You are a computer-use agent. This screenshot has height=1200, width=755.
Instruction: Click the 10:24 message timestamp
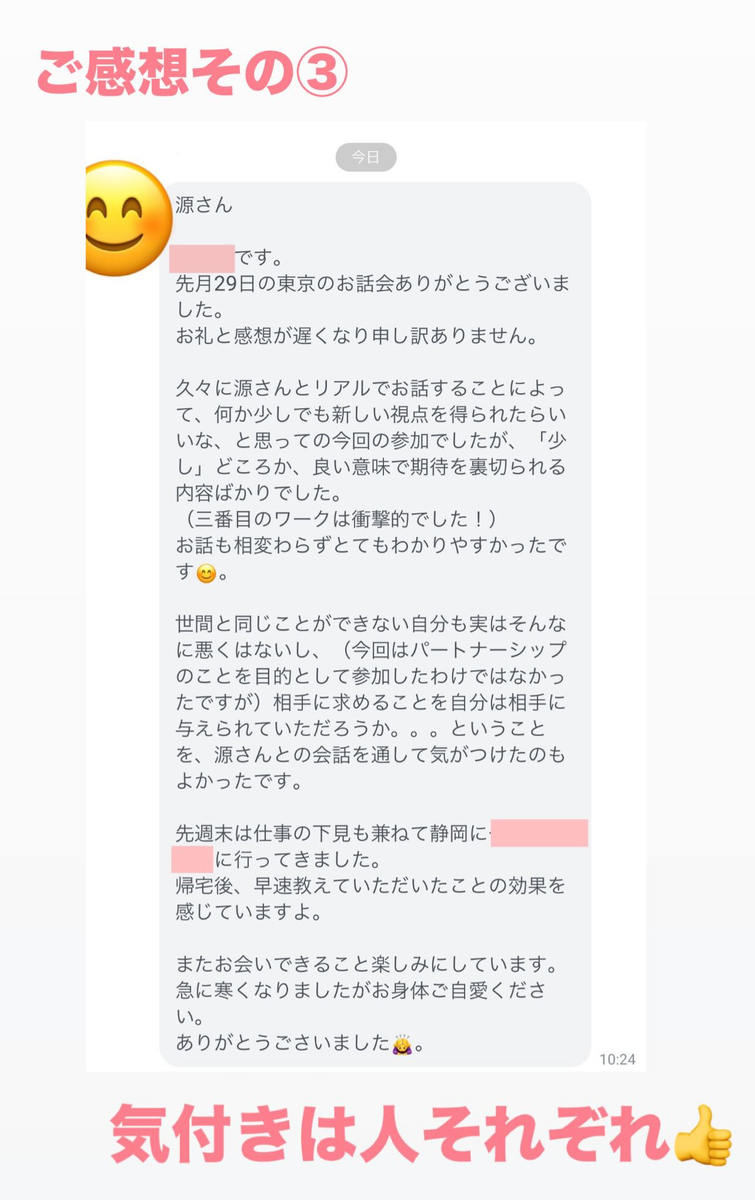pos(617,1059)
